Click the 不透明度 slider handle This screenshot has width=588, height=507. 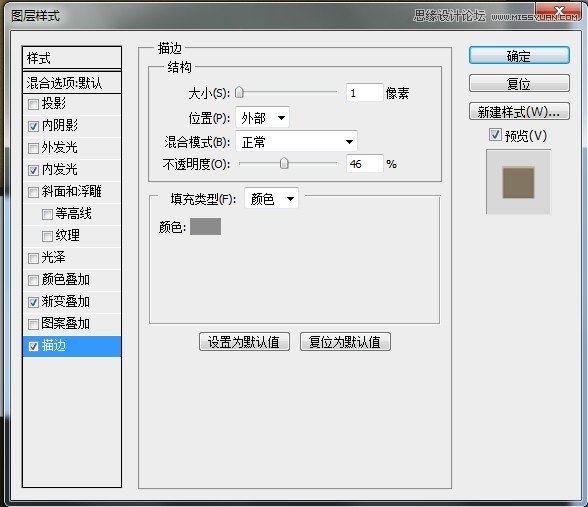pos(284,163)
